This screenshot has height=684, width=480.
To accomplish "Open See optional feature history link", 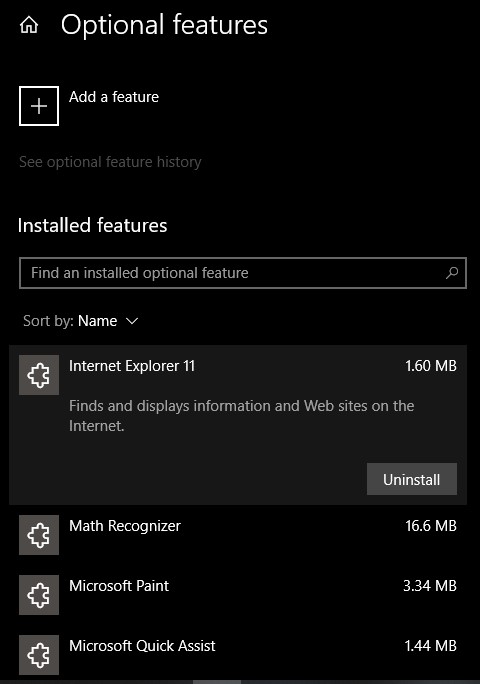I will [x=110, y=162].
